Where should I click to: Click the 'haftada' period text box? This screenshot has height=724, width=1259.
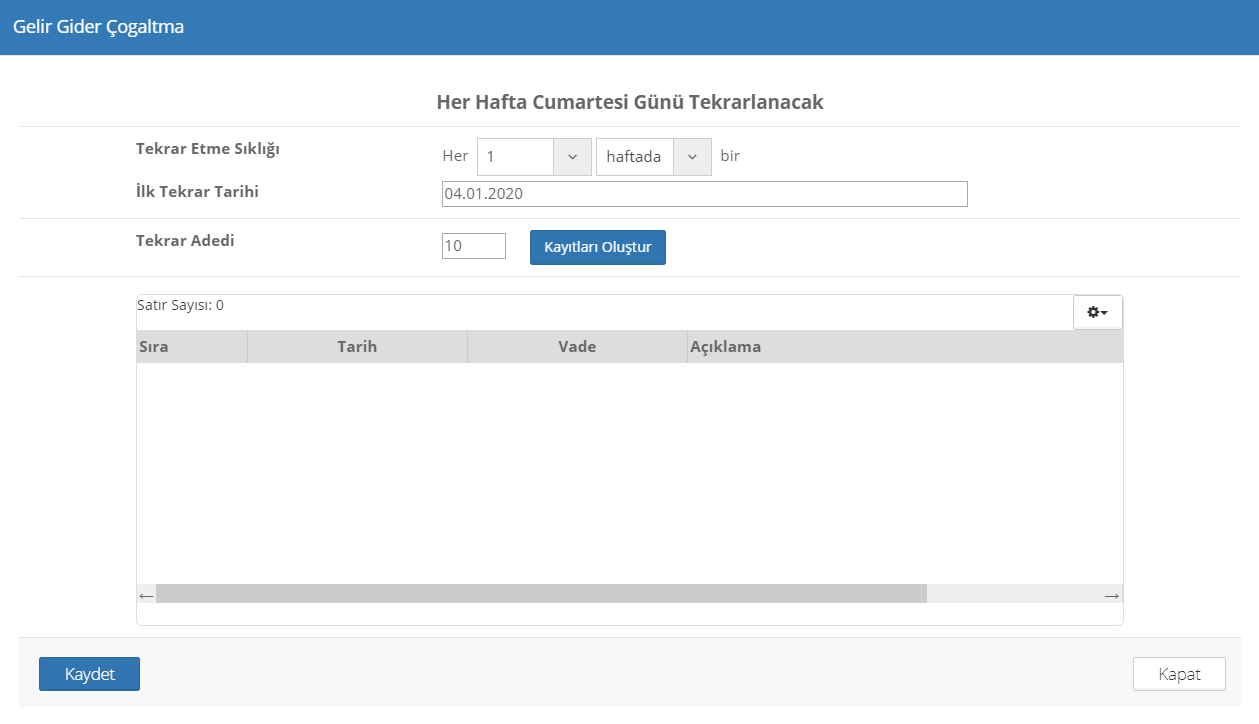coord(635,157)
